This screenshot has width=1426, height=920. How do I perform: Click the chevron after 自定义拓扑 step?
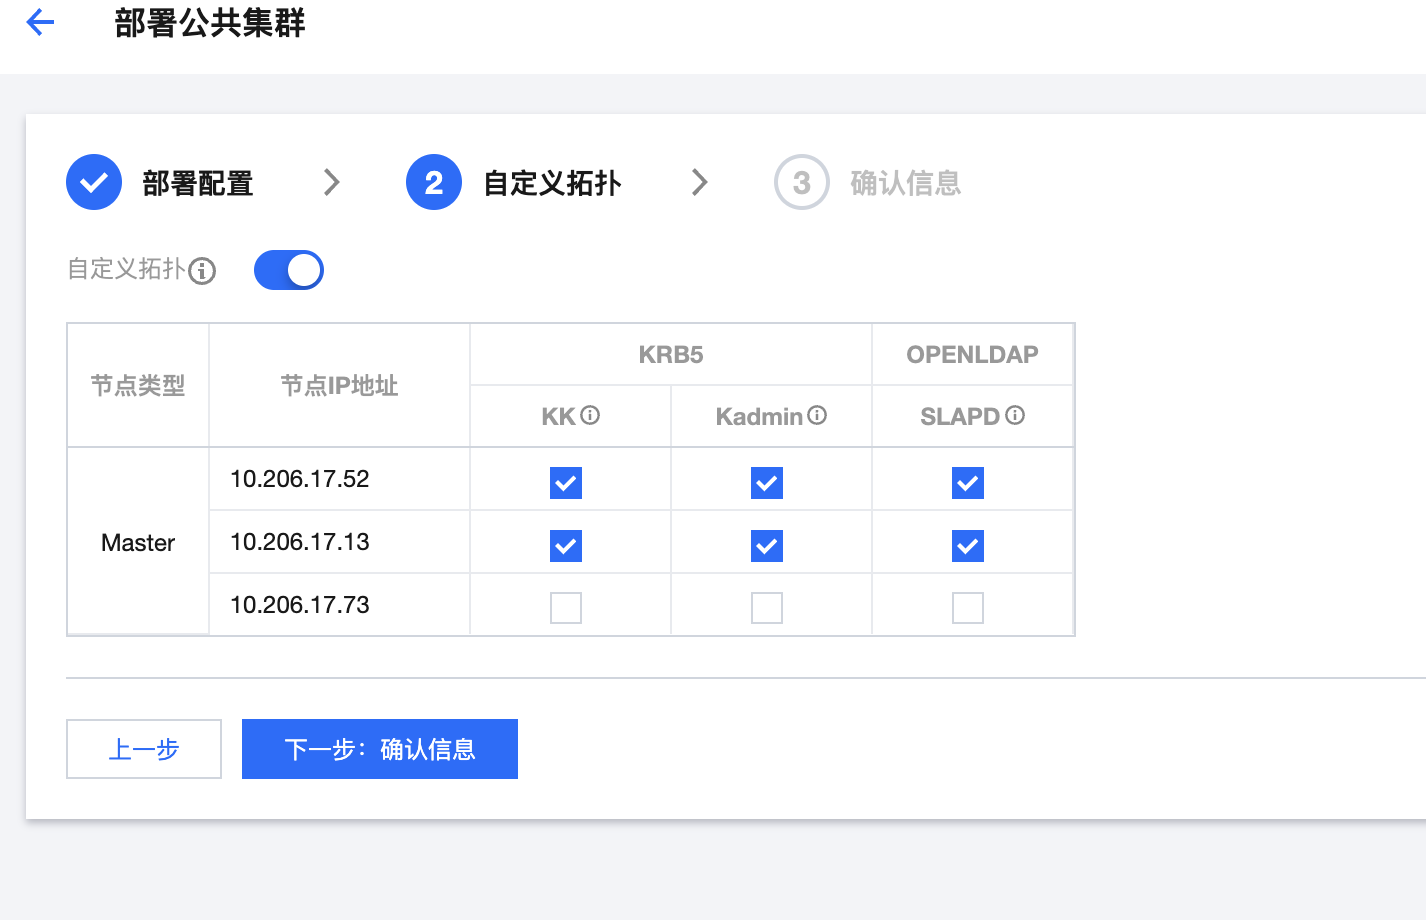(700, 183)
